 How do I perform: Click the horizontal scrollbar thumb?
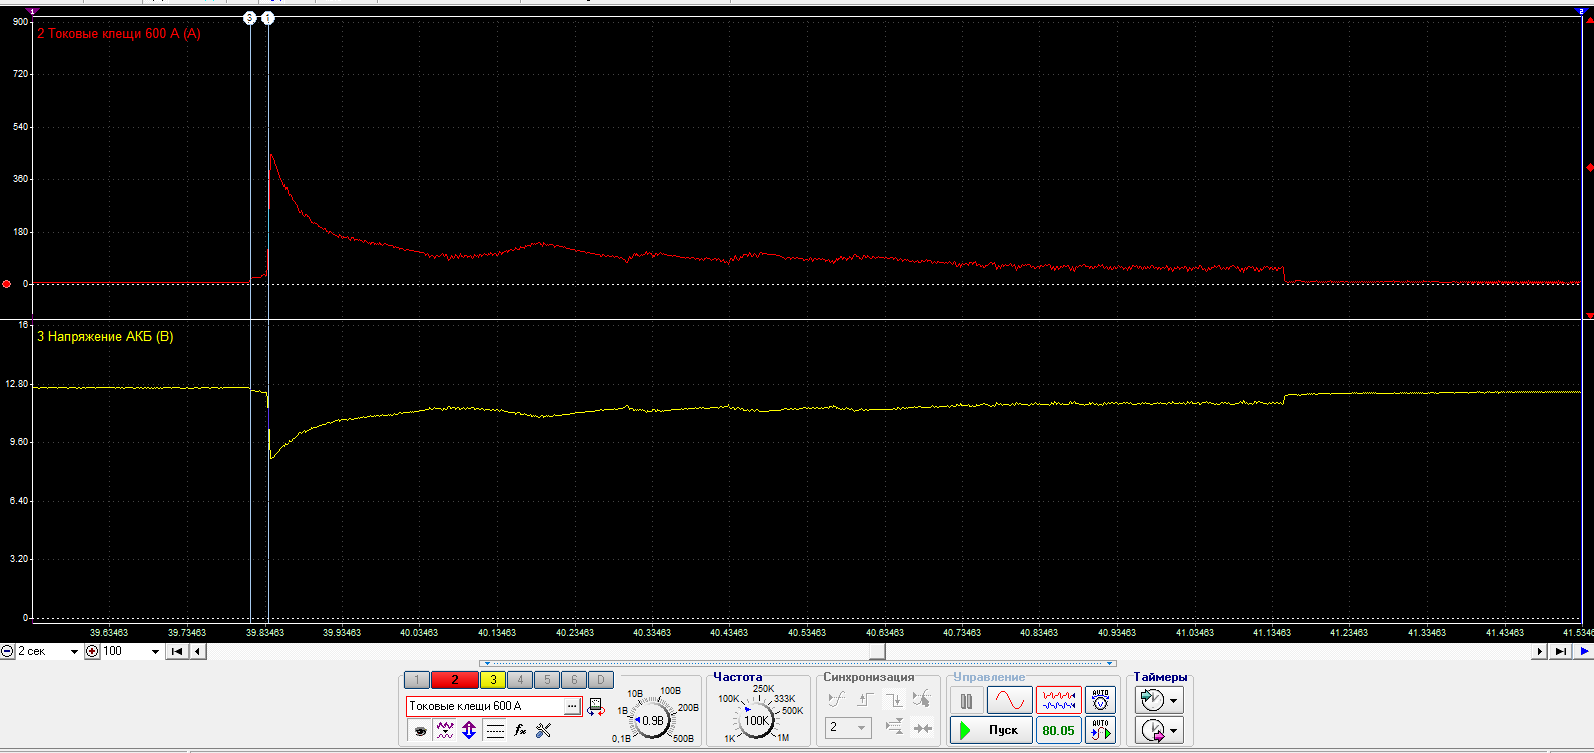point(877,651)
